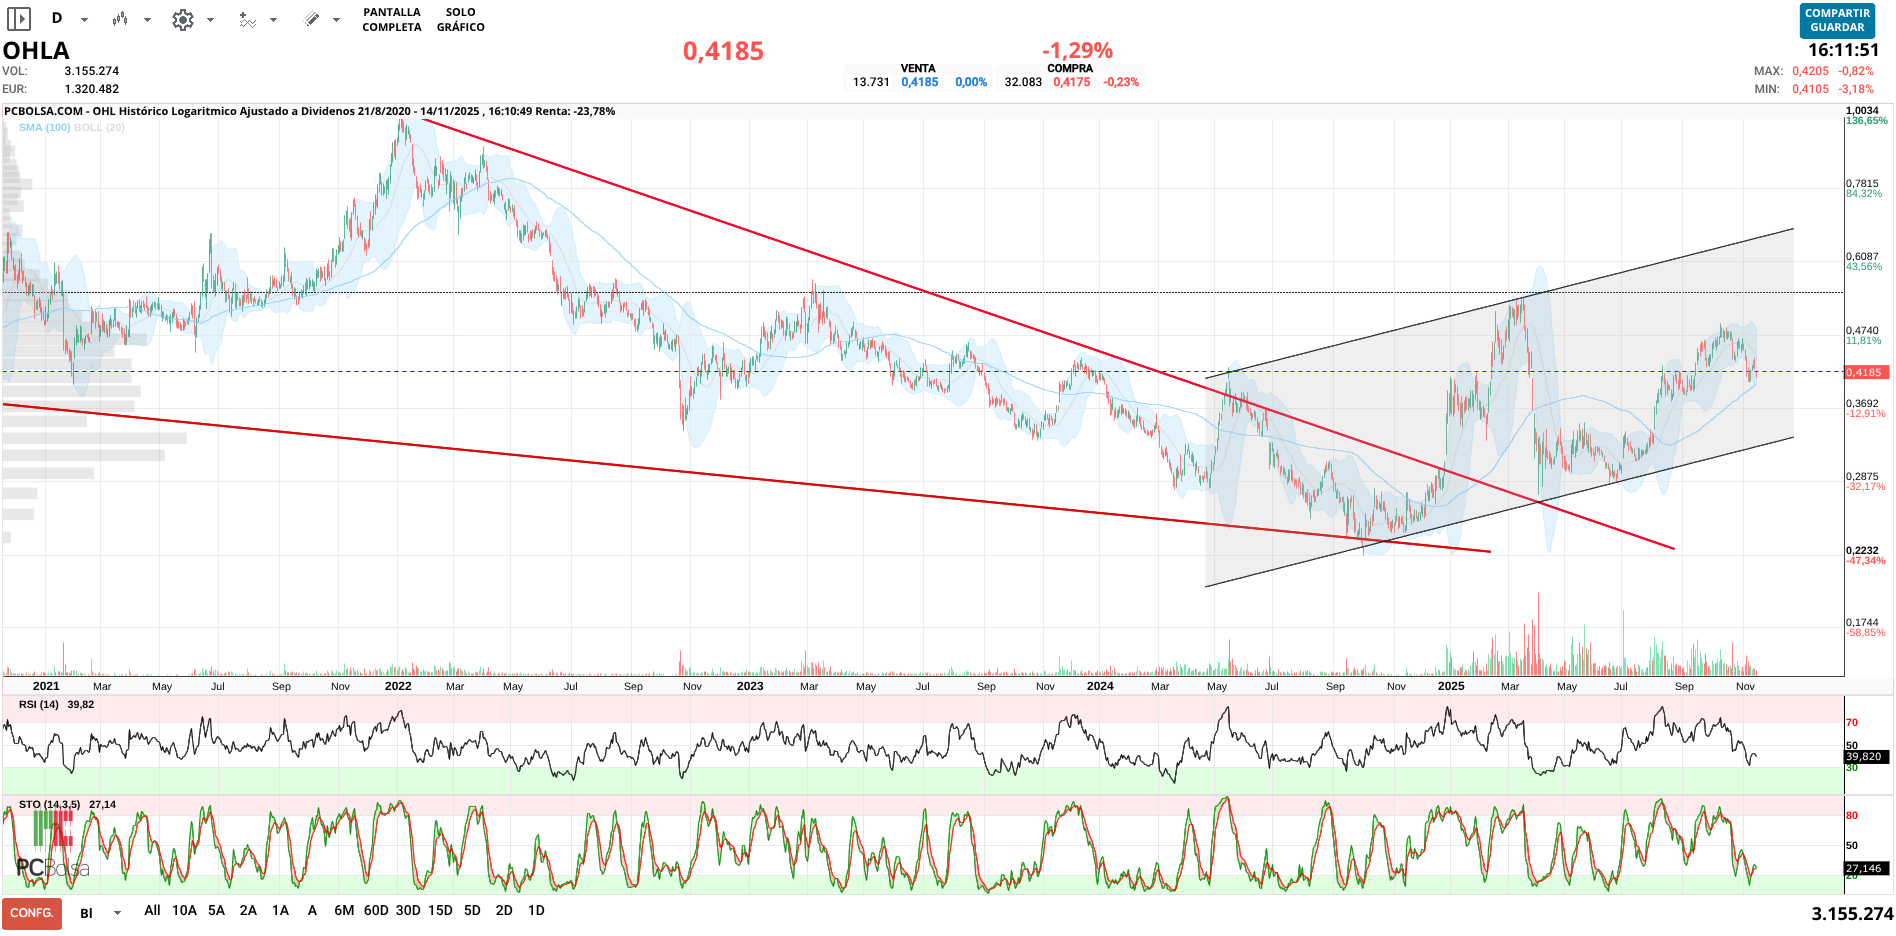Open the BI selector dropdown arrow
1896x936 pixels.
(117, 913)
